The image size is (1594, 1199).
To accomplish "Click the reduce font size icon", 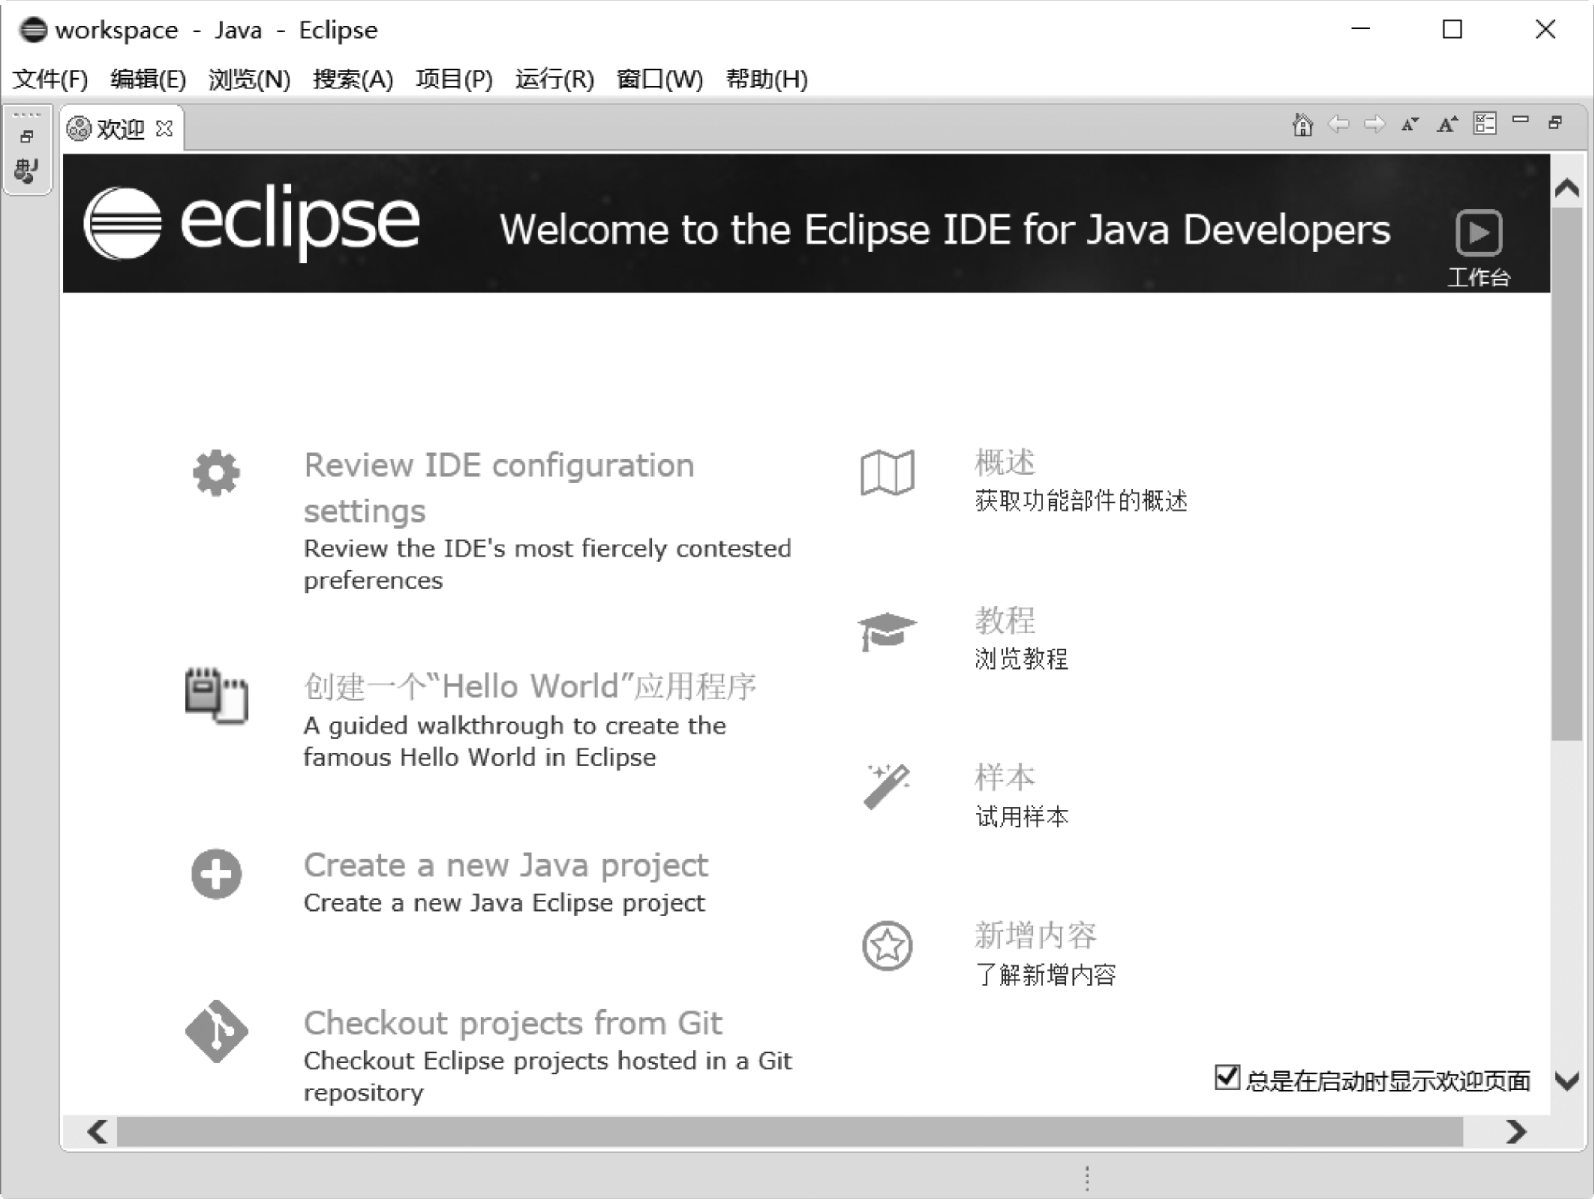I will (1410, 125).
